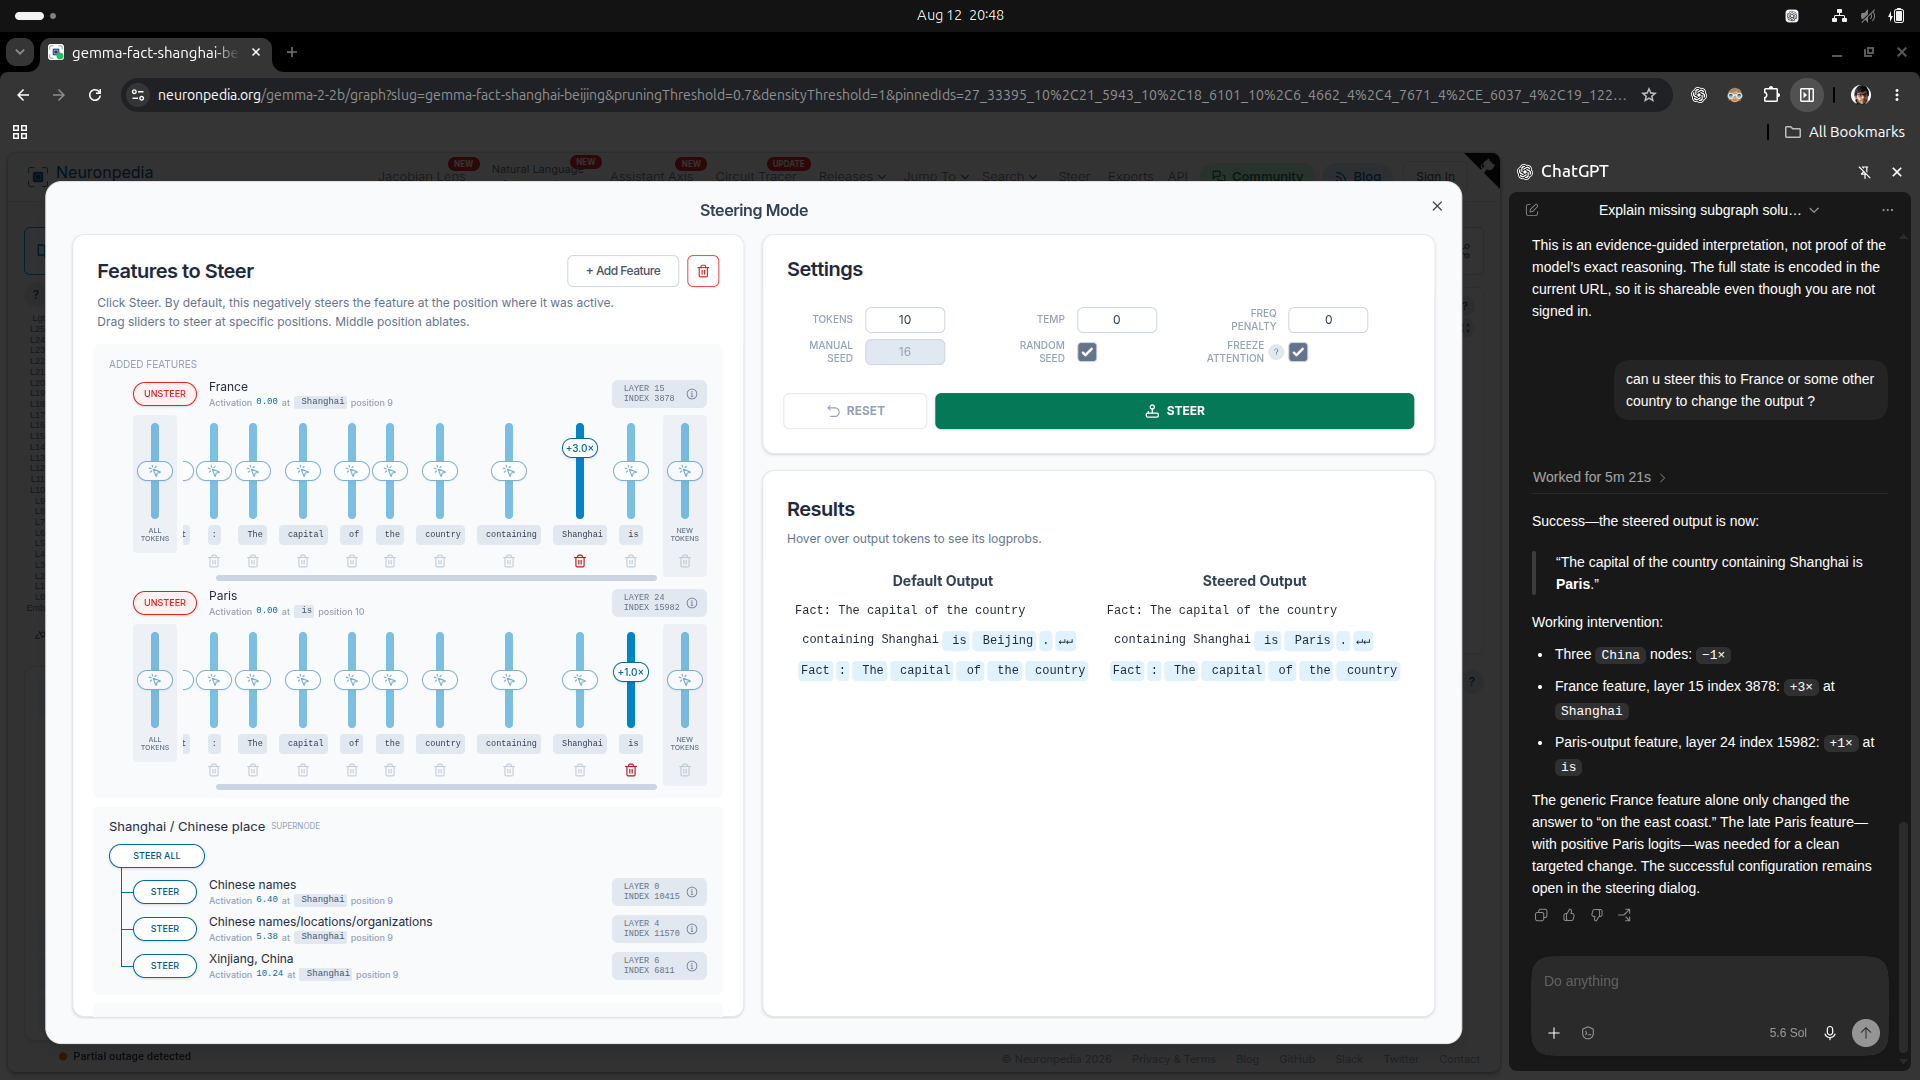Click the Add Feature button
This screenshot has width=1920, height=1080.
[x=623, y=271]
